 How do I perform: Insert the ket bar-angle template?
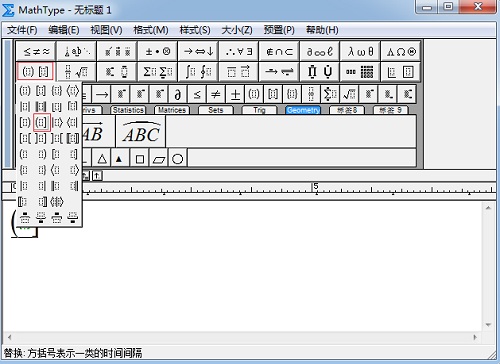[57, 122]
